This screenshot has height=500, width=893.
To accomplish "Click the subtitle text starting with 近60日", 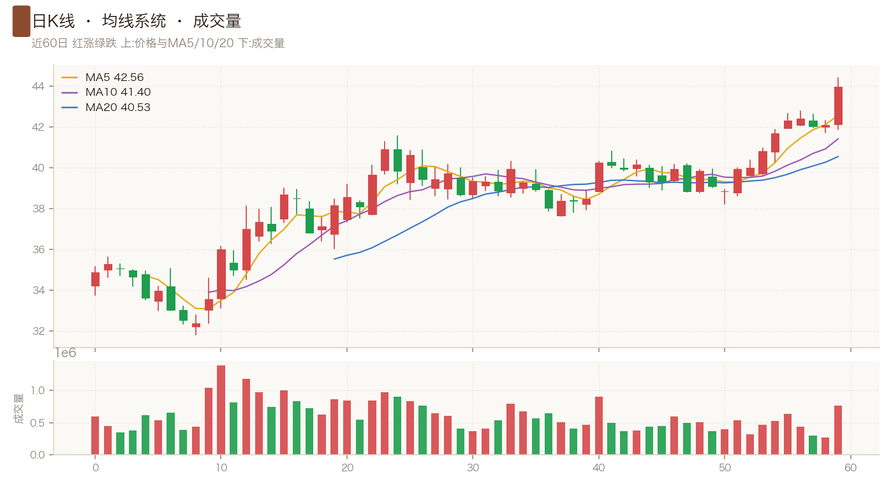I will click(158, 43).
